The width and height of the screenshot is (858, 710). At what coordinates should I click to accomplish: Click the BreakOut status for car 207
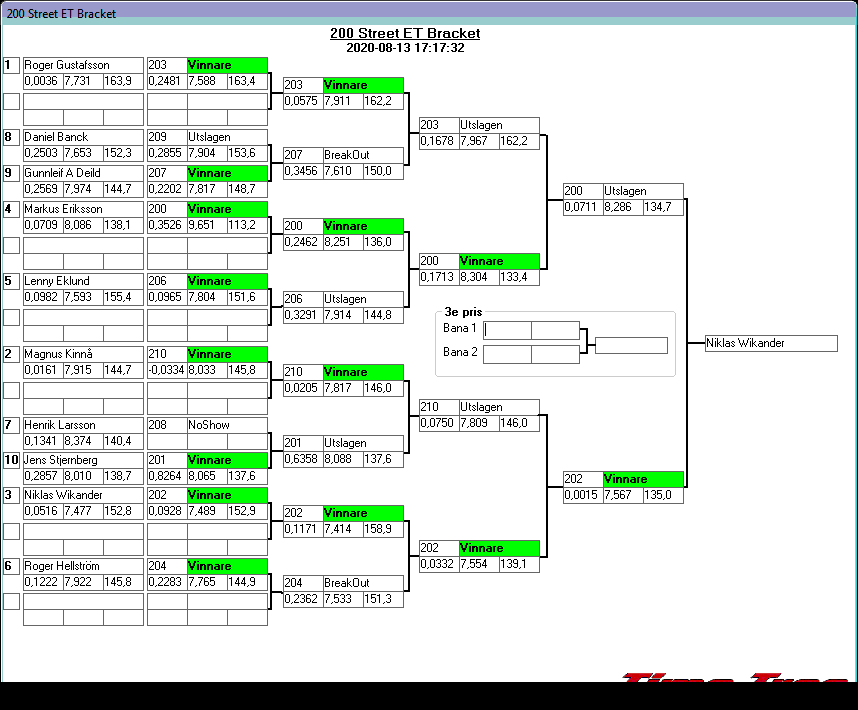363,155
